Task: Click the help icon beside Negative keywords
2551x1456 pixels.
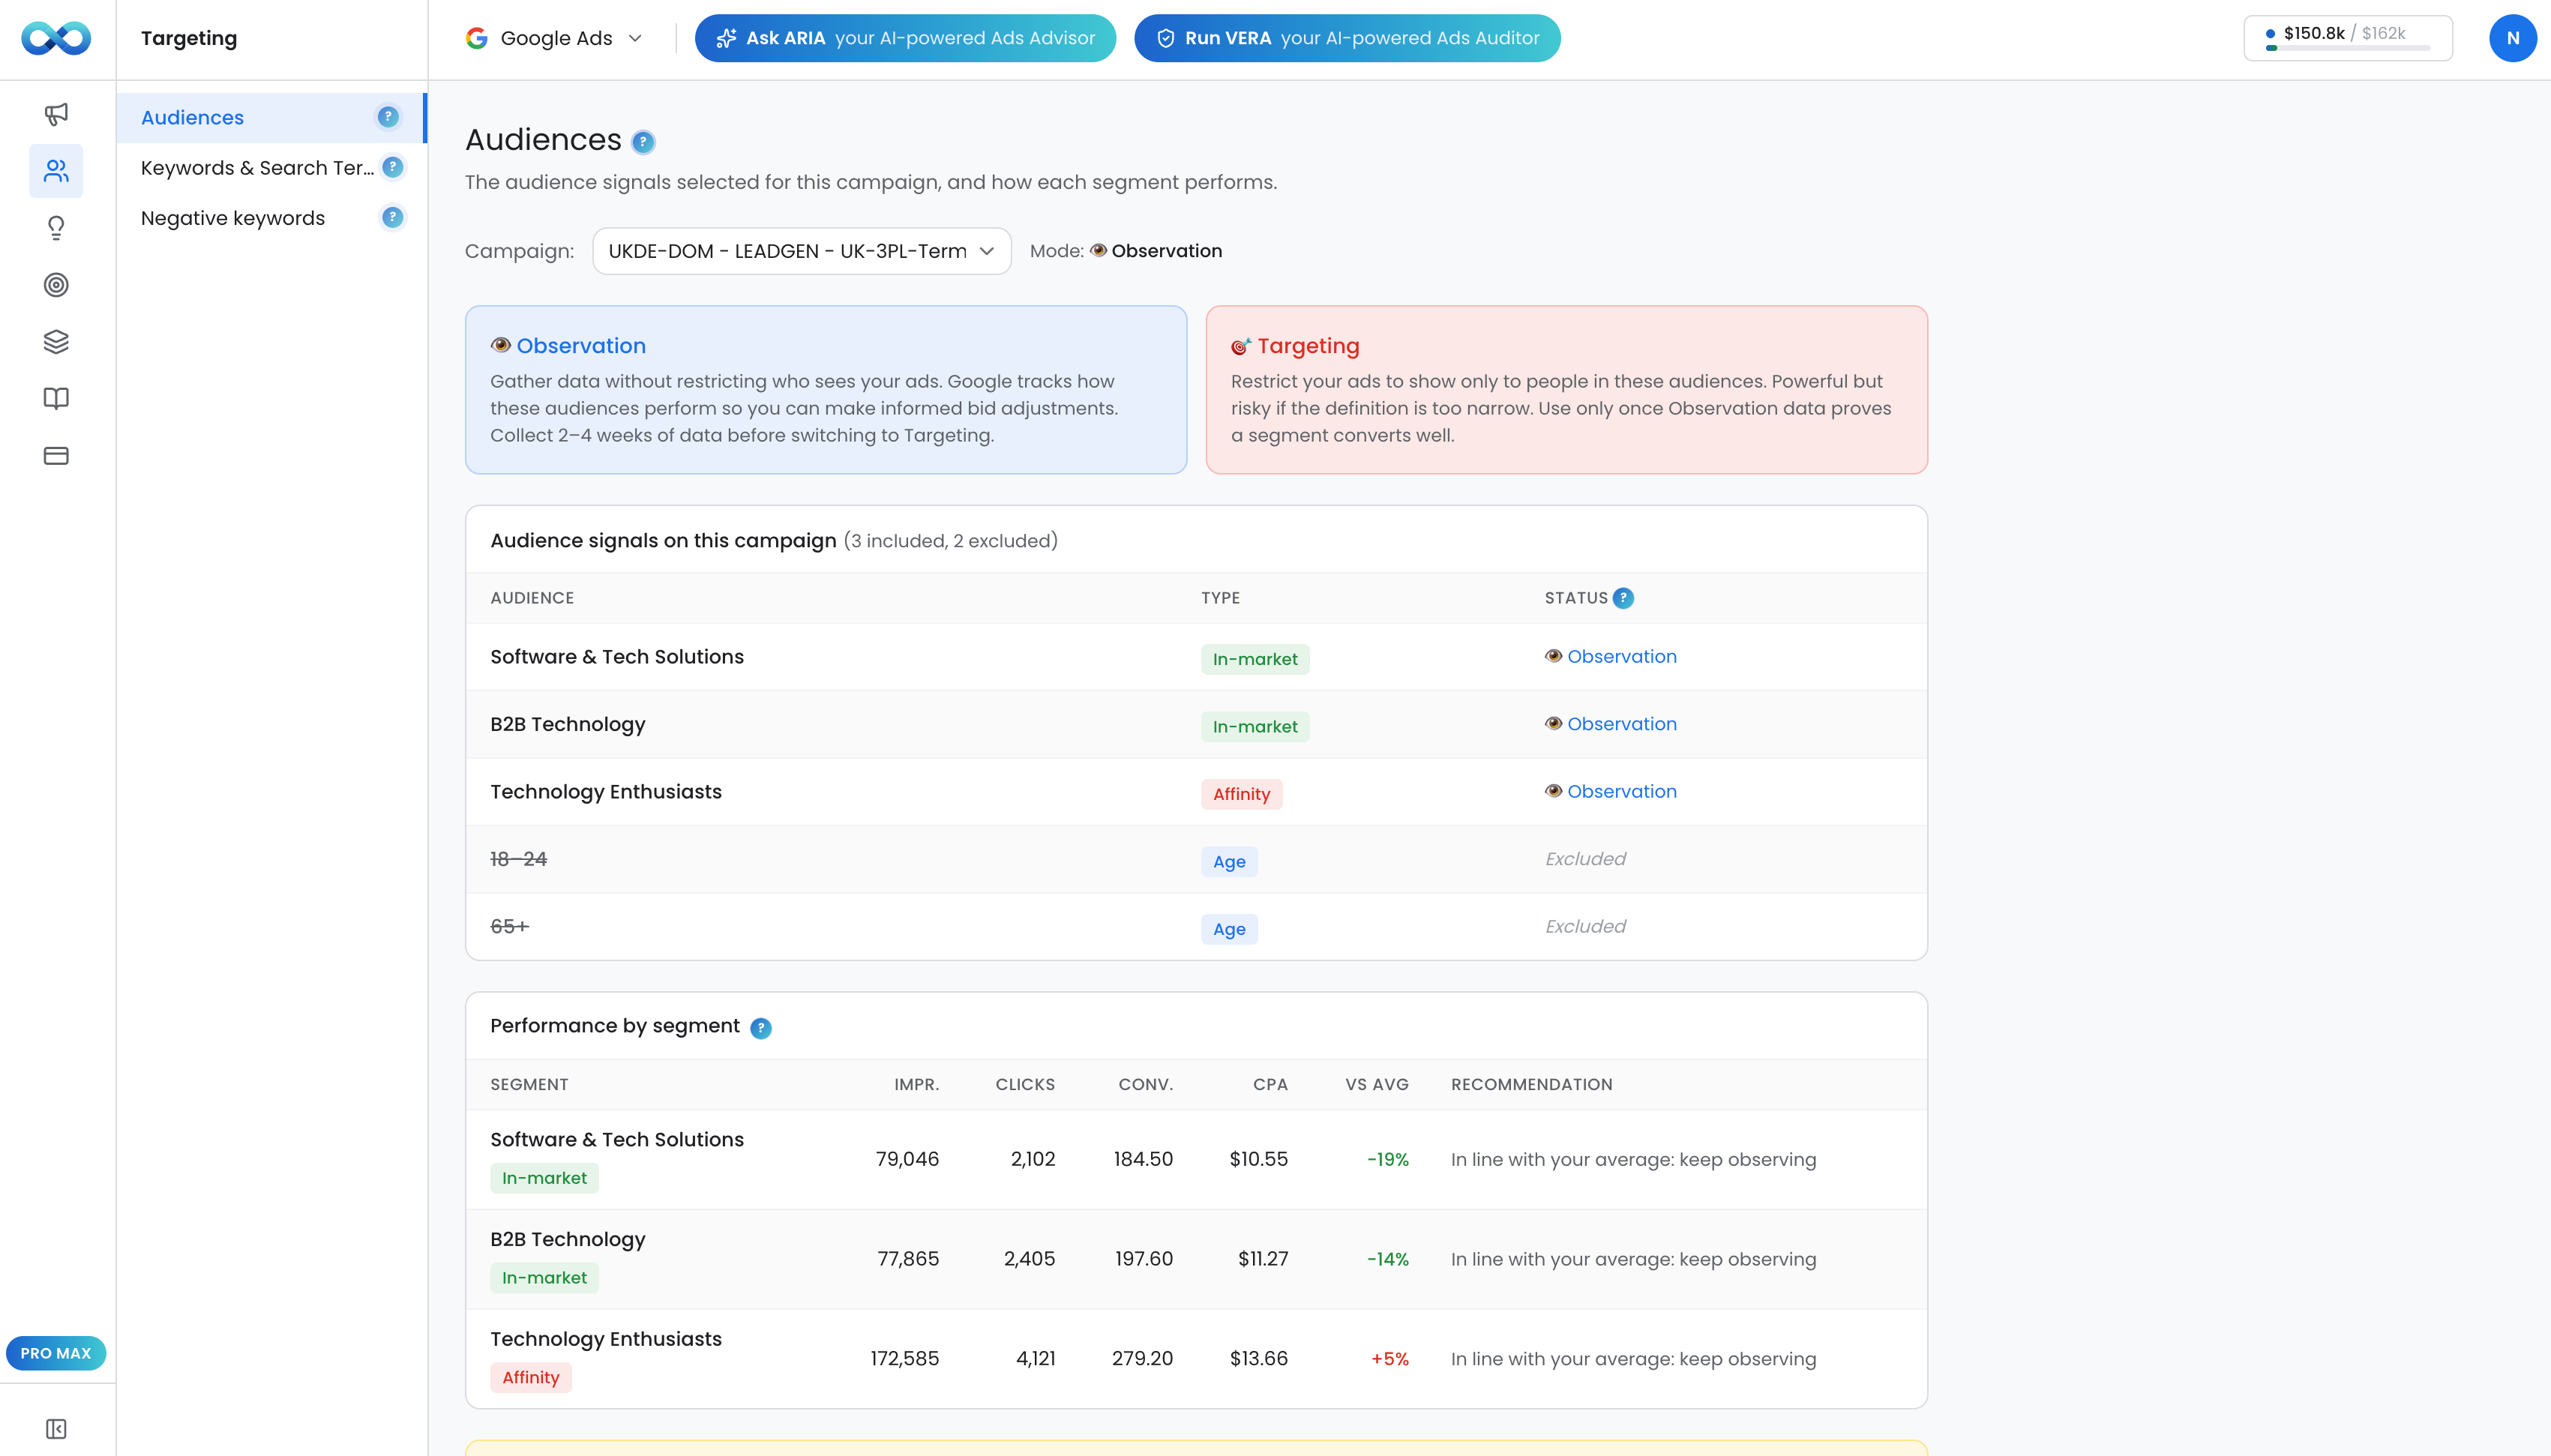Action: pyautogui.click(x=393, y=217)
